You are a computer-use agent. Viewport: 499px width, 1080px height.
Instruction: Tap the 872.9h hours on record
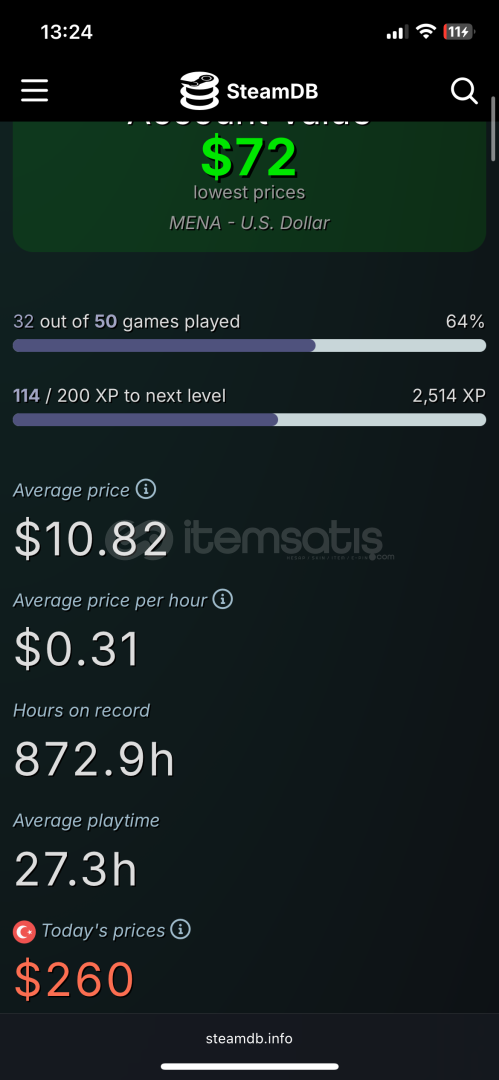coord(94,759)
